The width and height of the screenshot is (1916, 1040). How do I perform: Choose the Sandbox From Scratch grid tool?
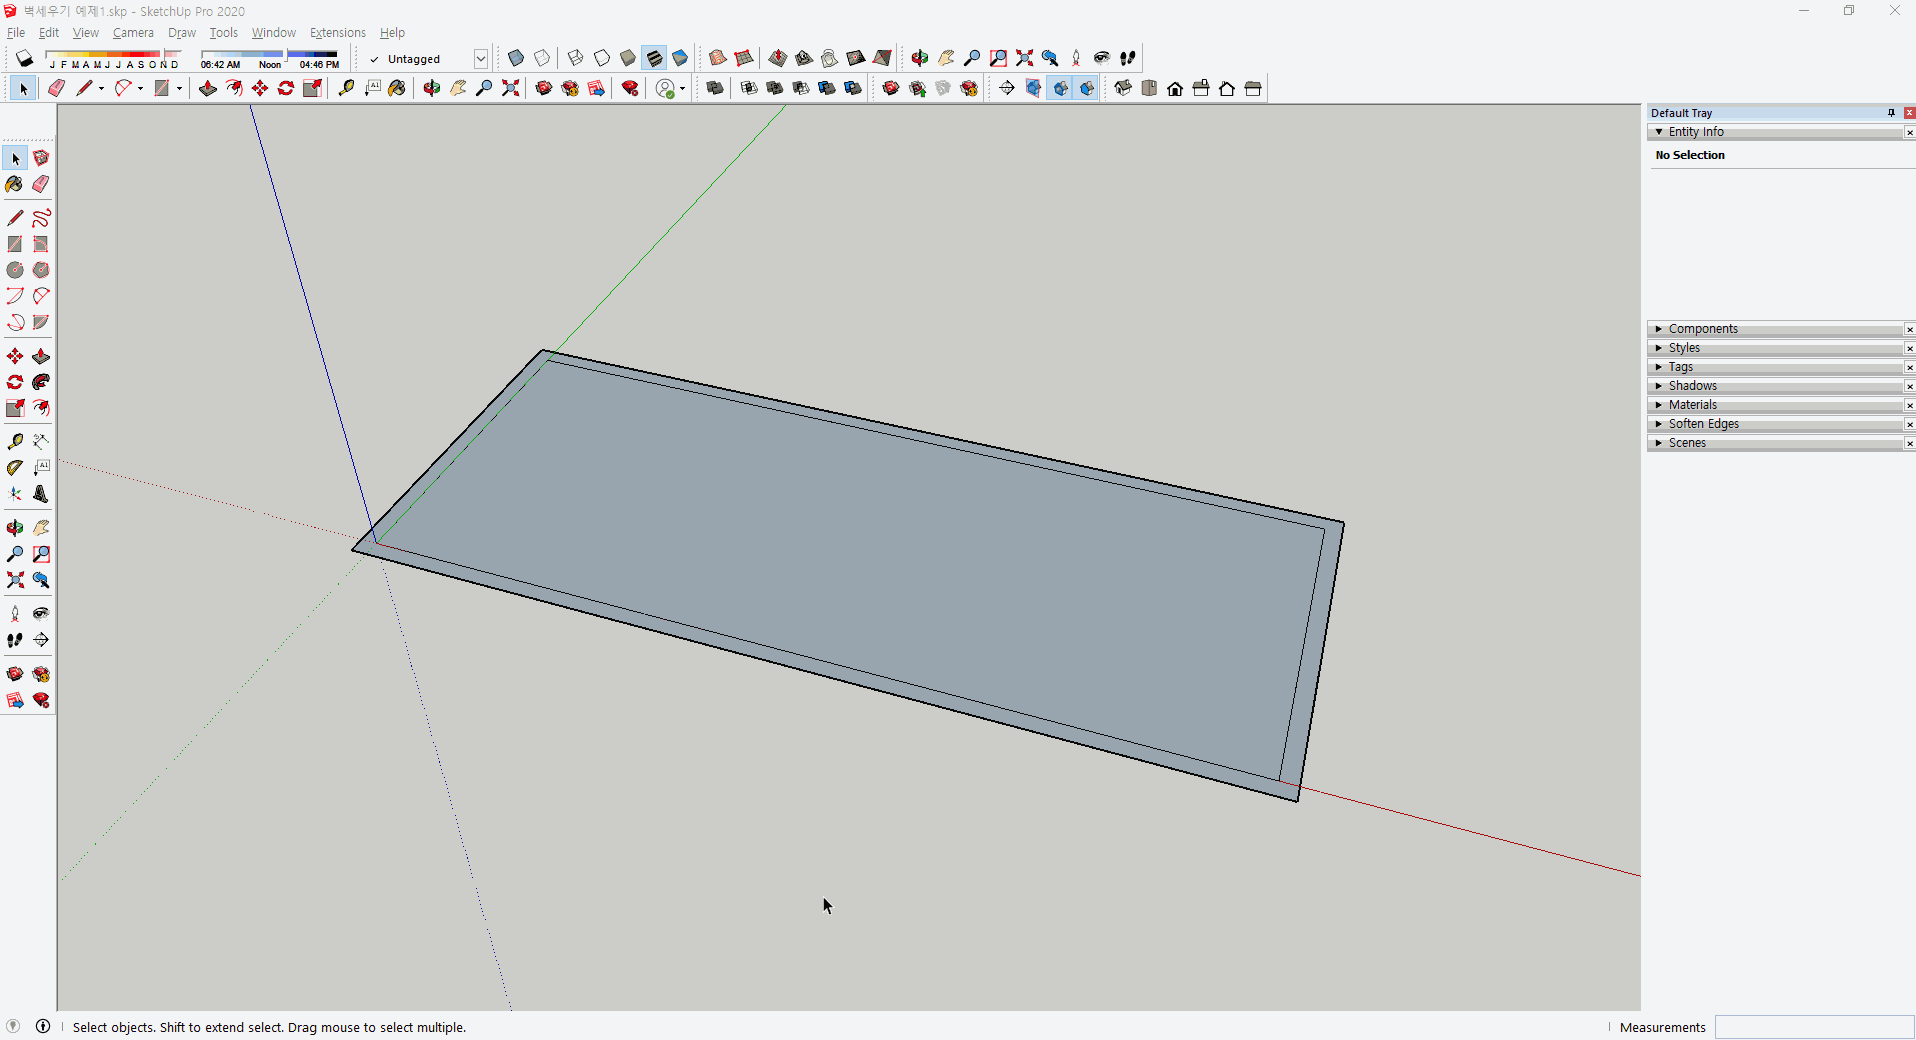tap(744, 58)
